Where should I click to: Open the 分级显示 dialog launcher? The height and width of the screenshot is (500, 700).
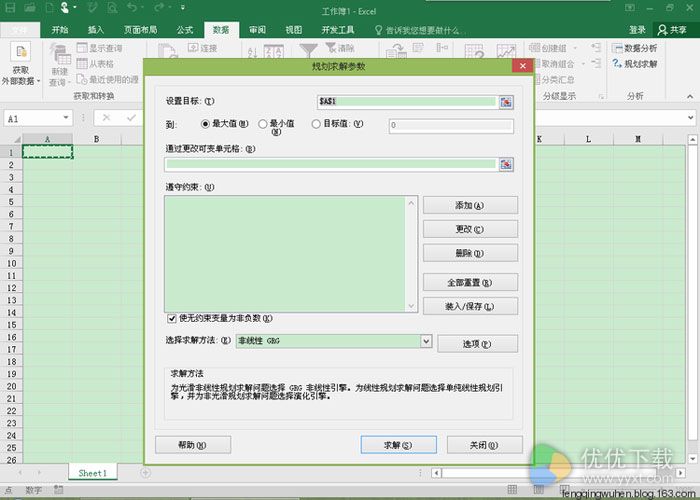(601, 96)
